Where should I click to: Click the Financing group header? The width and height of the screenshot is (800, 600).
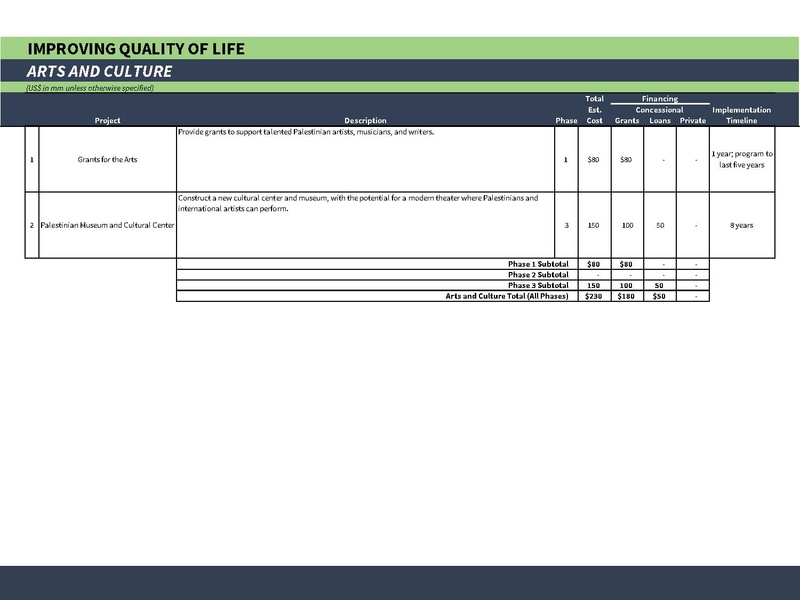[659, 99]
